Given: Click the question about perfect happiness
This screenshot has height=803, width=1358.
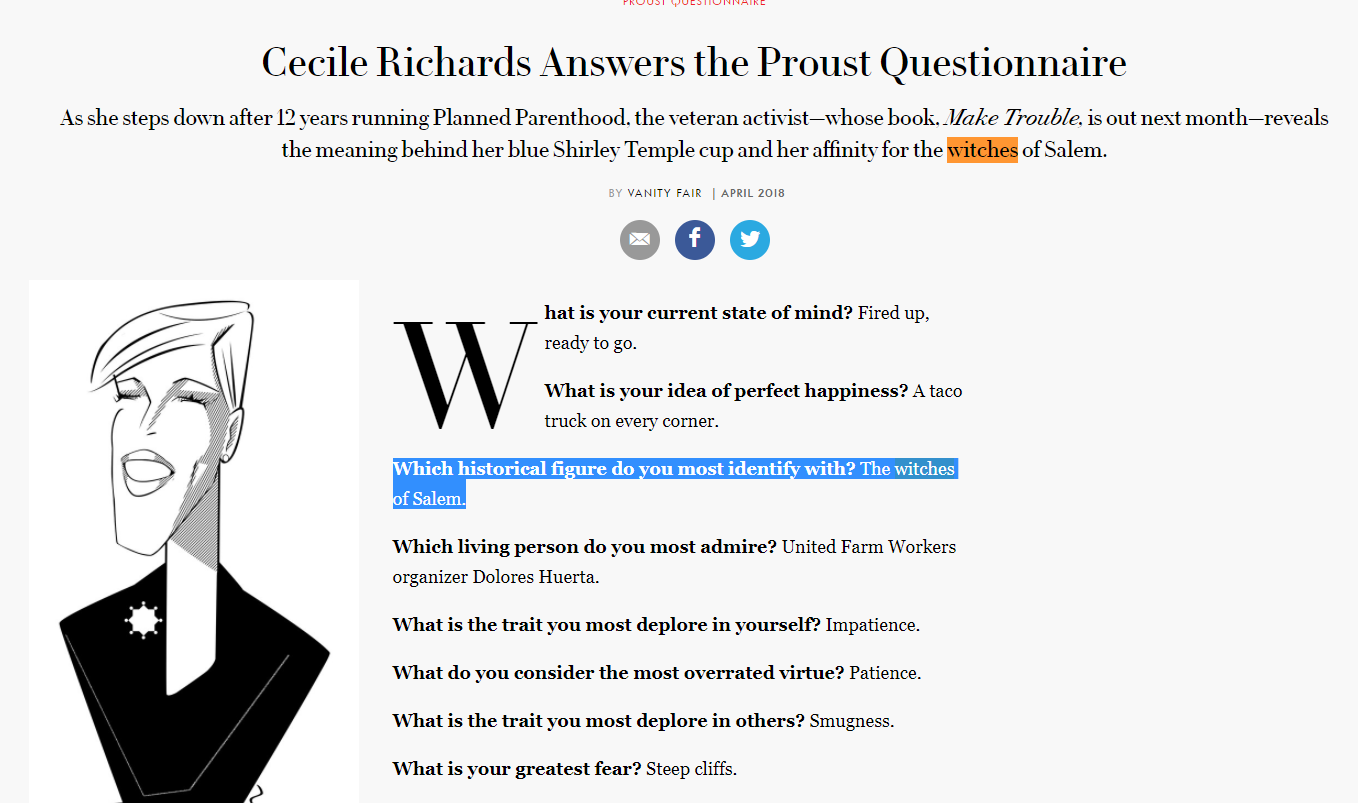Looking at the screenshot, I should [726, 391].
